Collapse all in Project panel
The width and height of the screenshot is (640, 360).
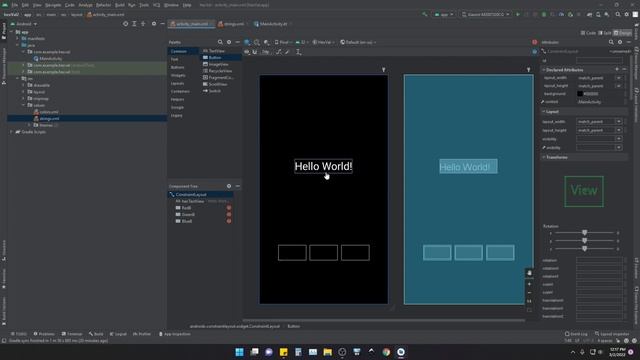(143, 24)
